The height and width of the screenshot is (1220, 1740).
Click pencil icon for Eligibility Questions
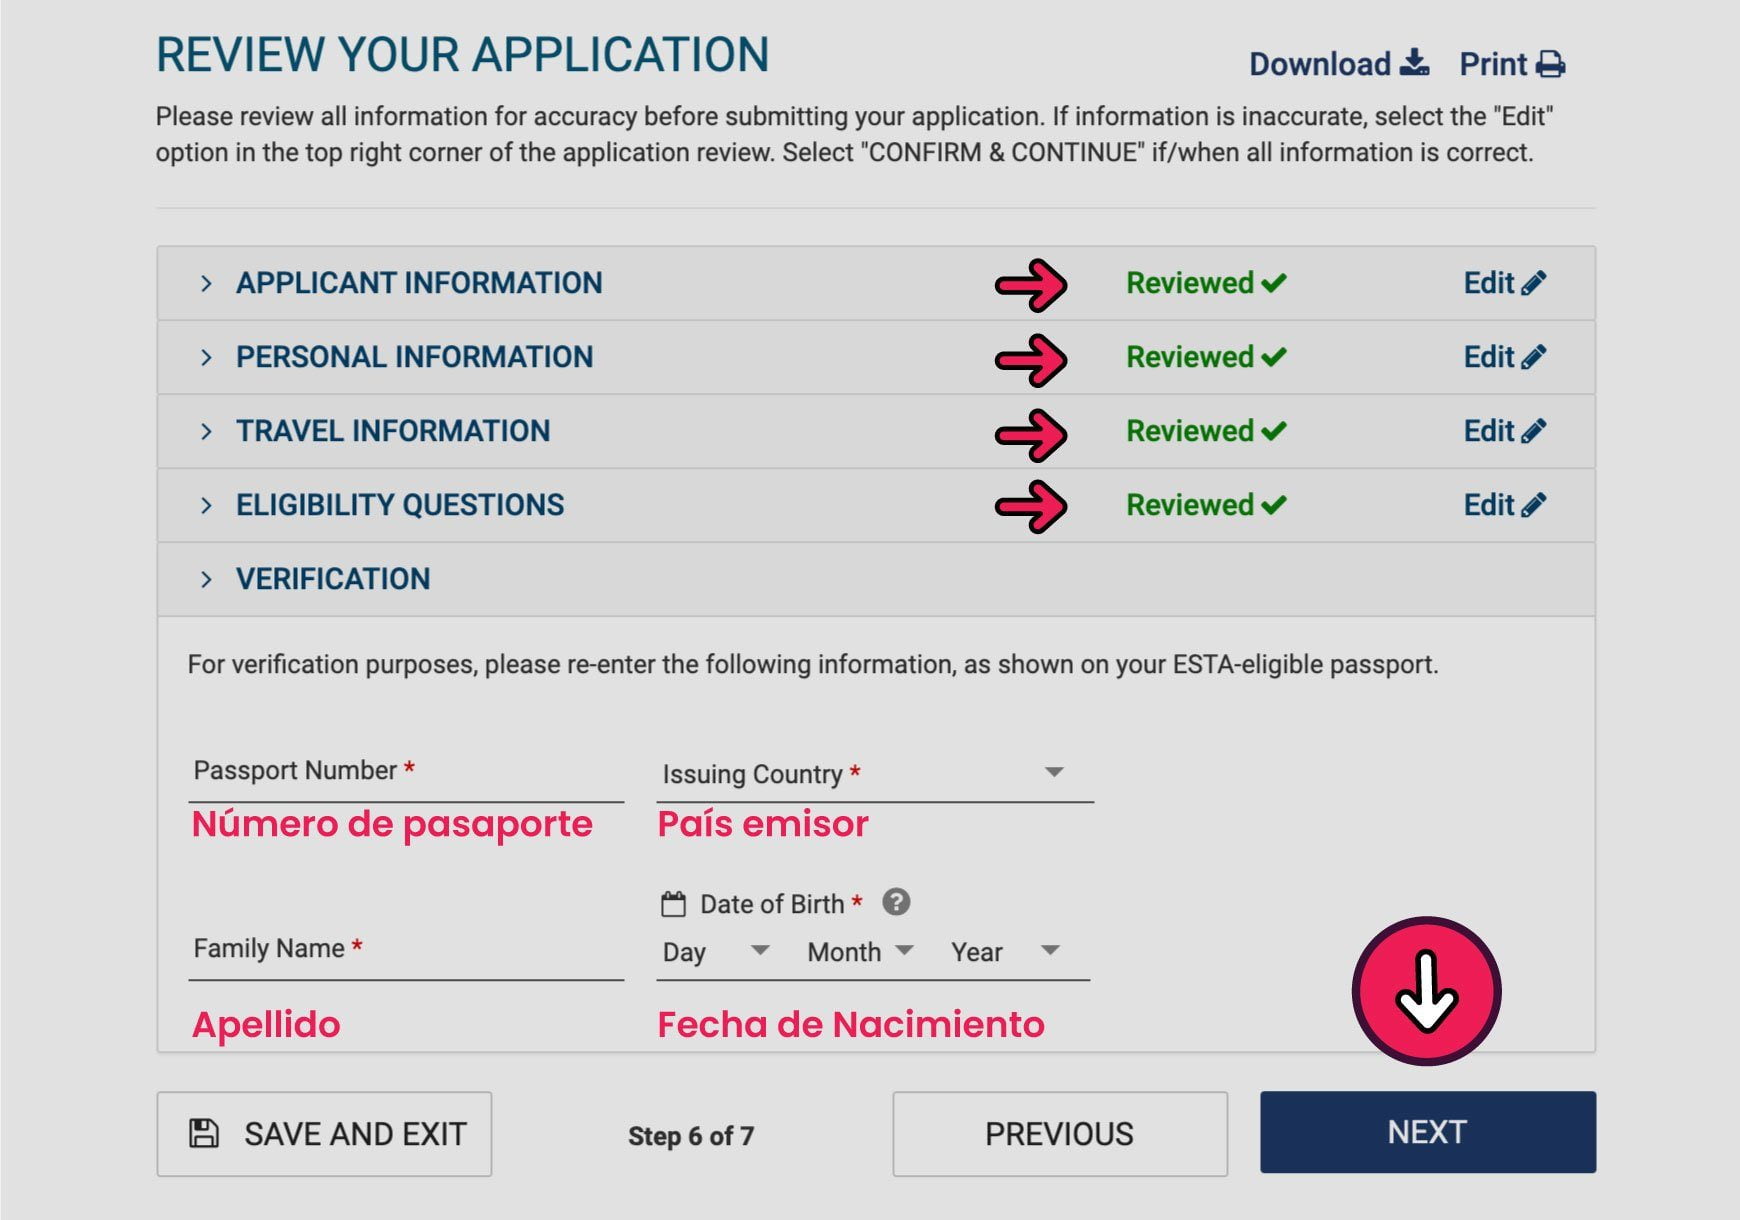(x=1533, y=505)
